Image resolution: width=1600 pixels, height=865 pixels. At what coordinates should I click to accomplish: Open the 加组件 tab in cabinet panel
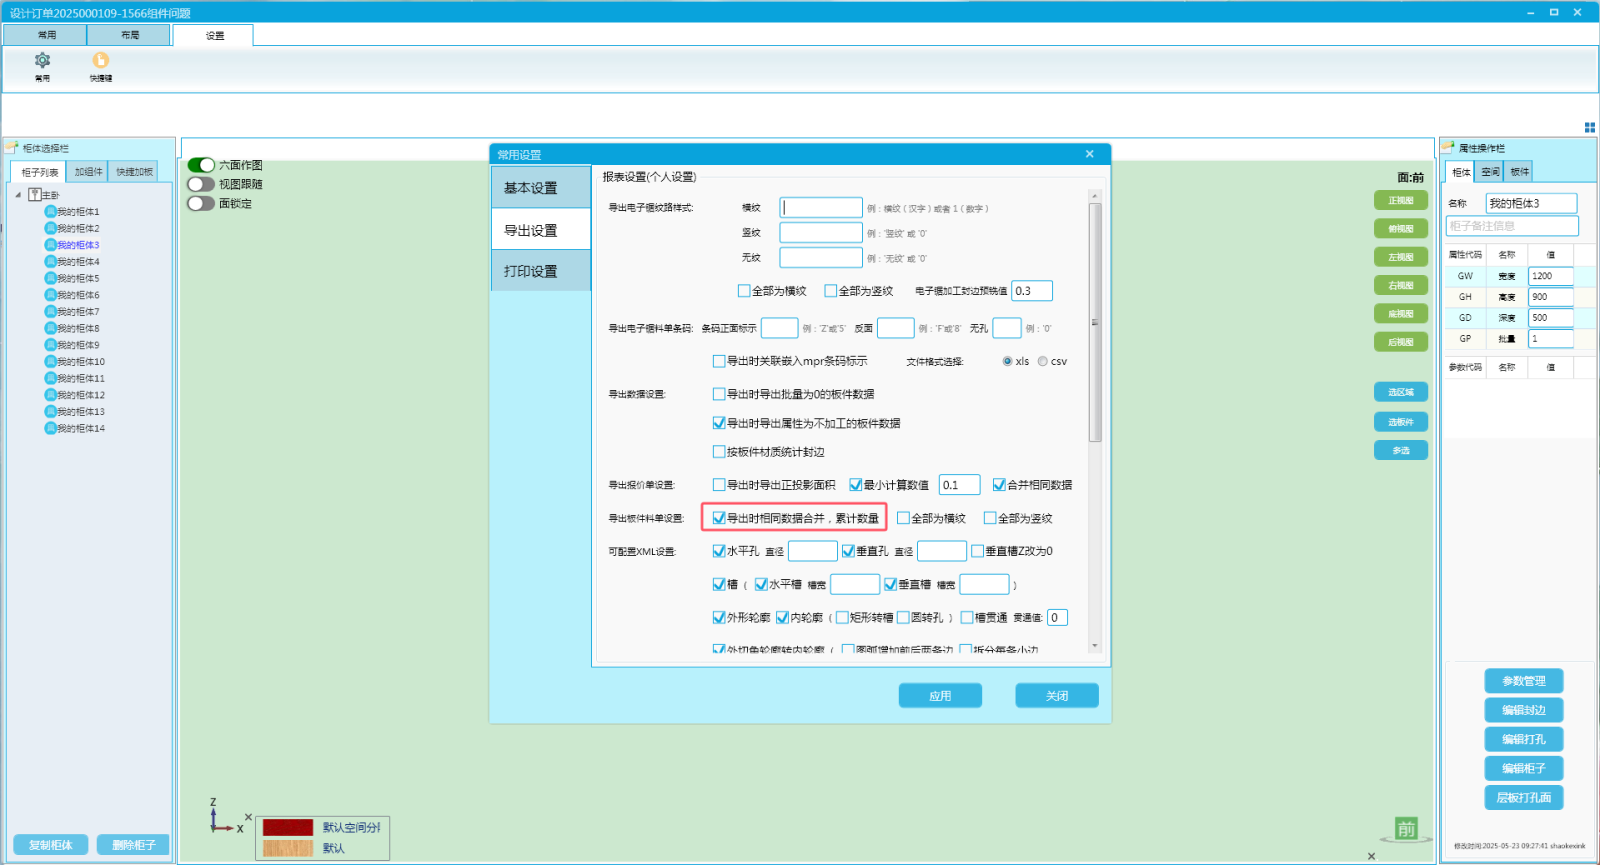(x=88, y=172)
